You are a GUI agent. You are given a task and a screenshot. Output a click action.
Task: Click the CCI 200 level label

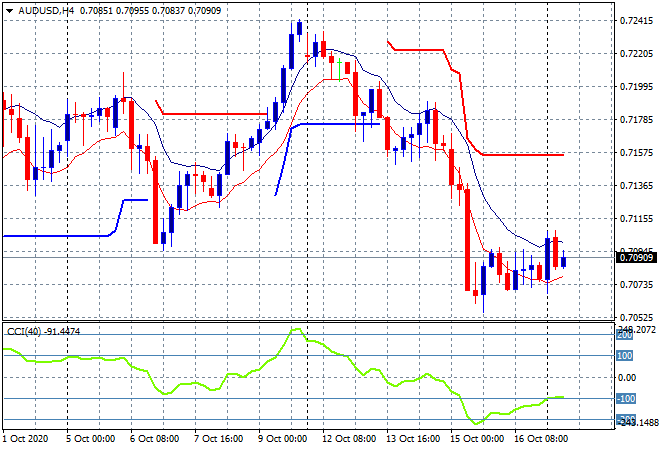coord(625,335)
